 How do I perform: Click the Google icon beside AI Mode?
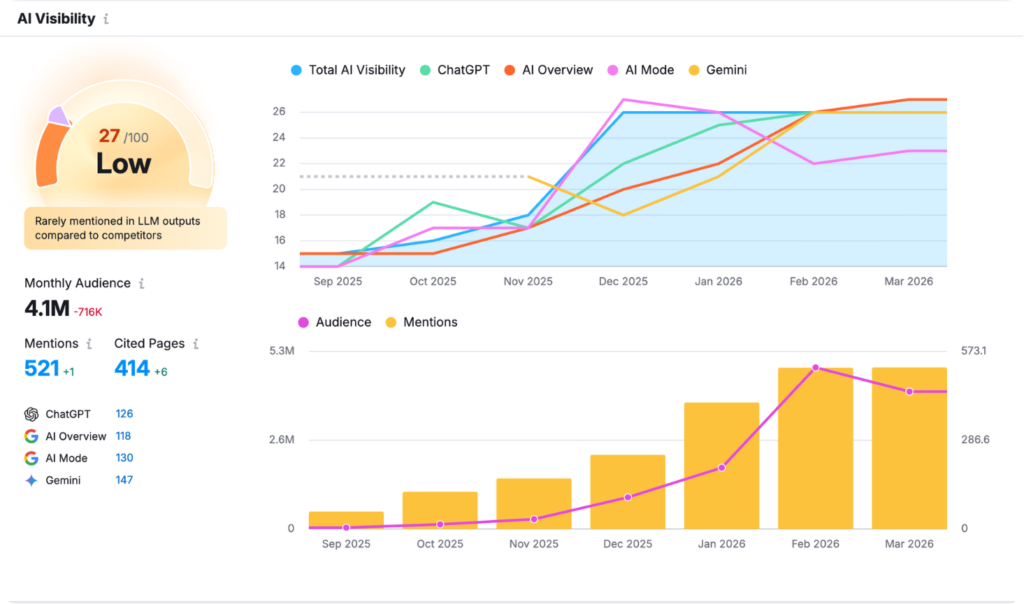click(31, 458)
